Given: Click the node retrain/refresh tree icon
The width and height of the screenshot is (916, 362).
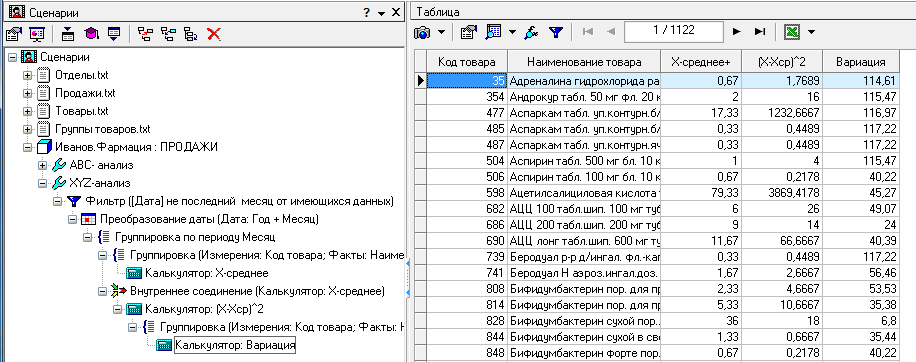Looking at the screenshot, I should click(190, 34).
